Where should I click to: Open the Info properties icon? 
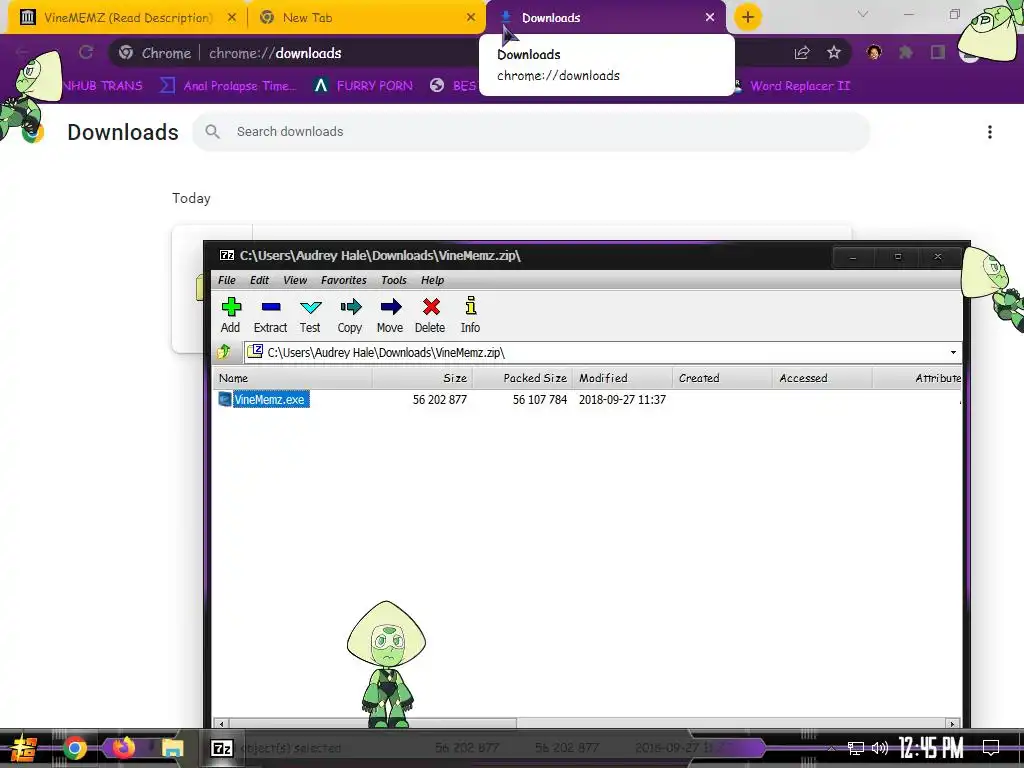[x=470, y=315]
